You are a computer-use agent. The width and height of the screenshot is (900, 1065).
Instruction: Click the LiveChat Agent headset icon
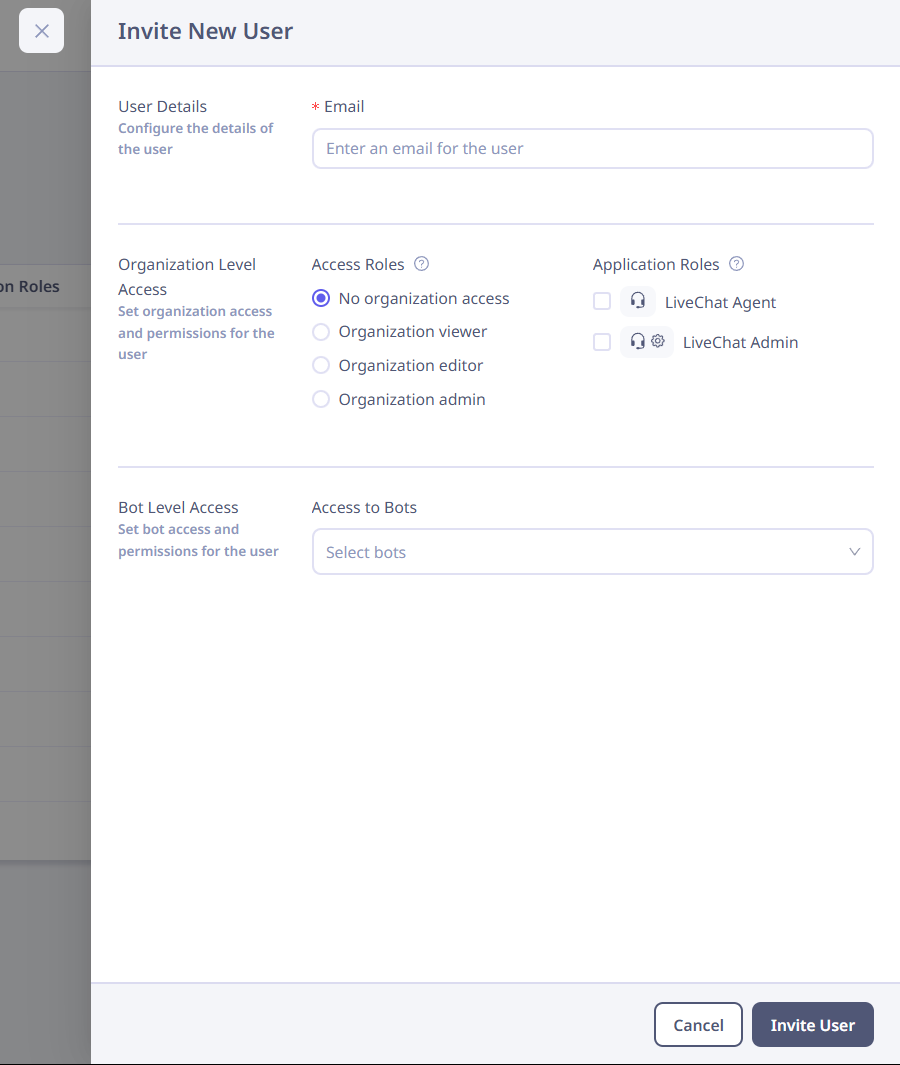pos(638,301)
